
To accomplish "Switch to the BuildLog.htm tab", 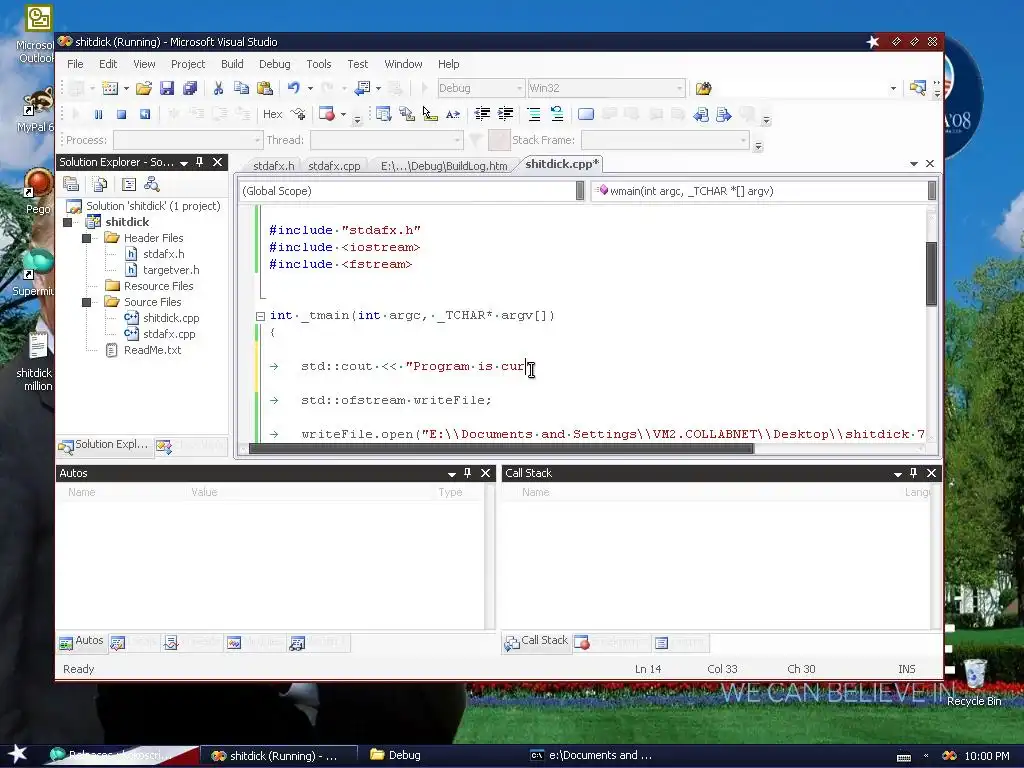I will point(444,166).
